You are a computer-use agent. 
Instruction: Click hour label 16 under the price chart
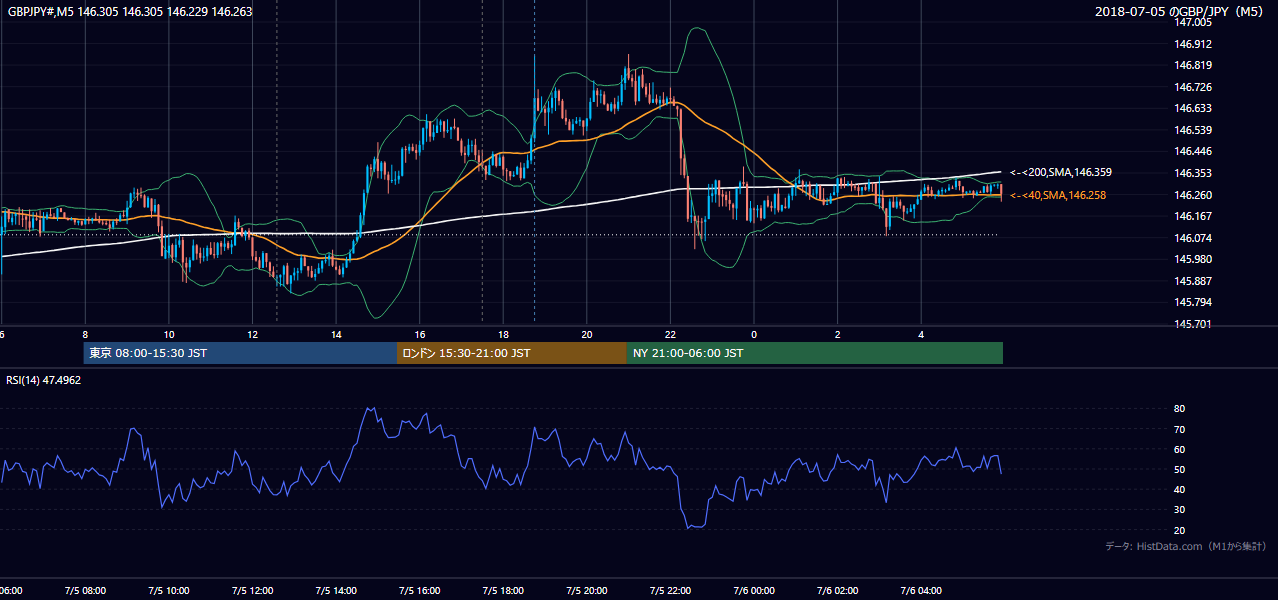(x=420, y=334)
